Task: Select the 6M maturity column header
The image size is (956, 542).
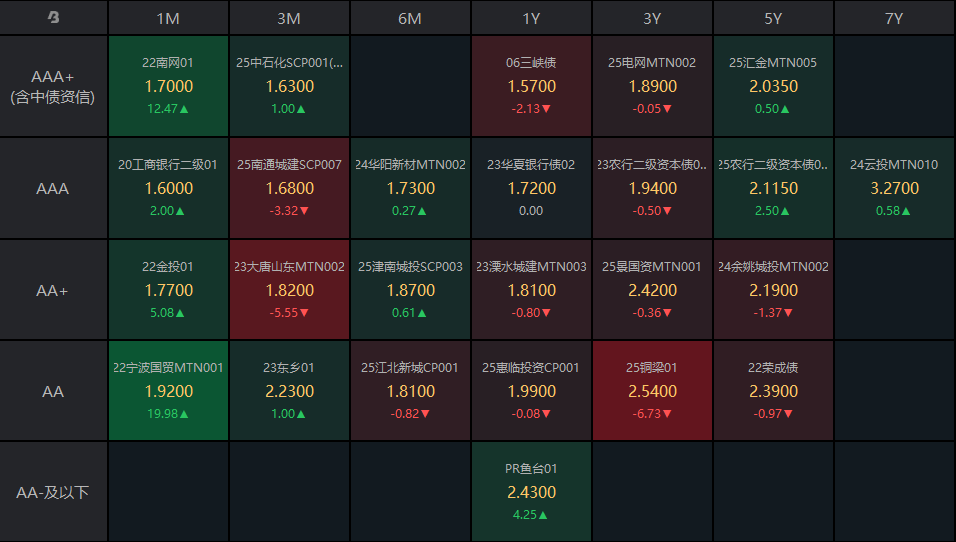Action: click(410, 18)
